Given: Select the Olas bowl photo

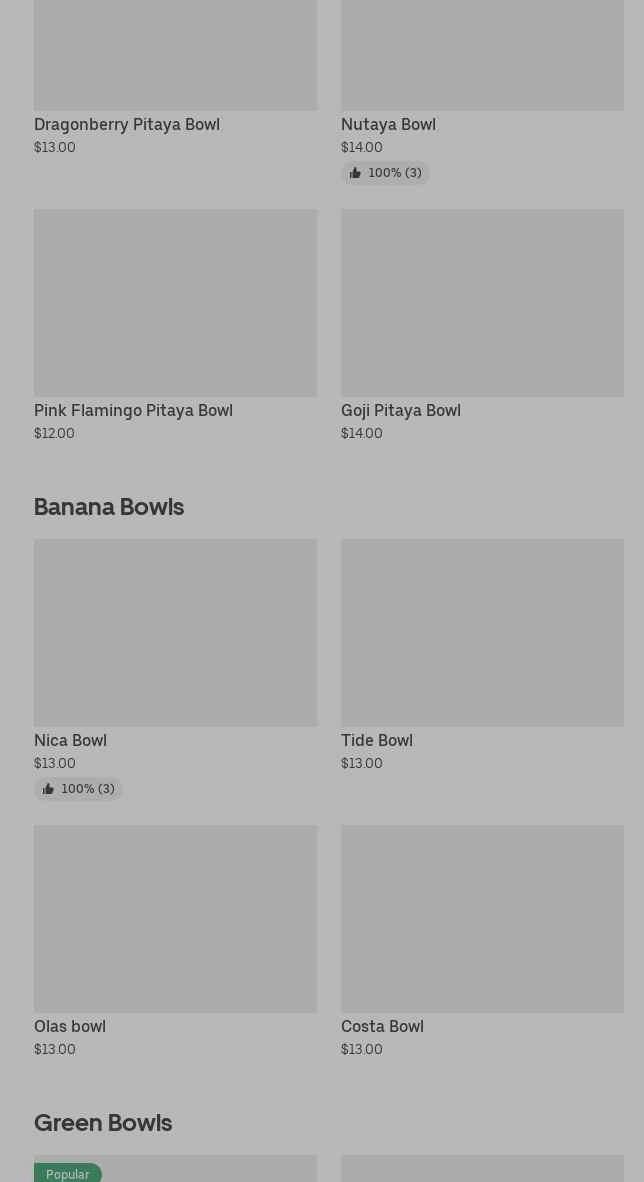Looking at the screenshot, I should click(175, 918).
